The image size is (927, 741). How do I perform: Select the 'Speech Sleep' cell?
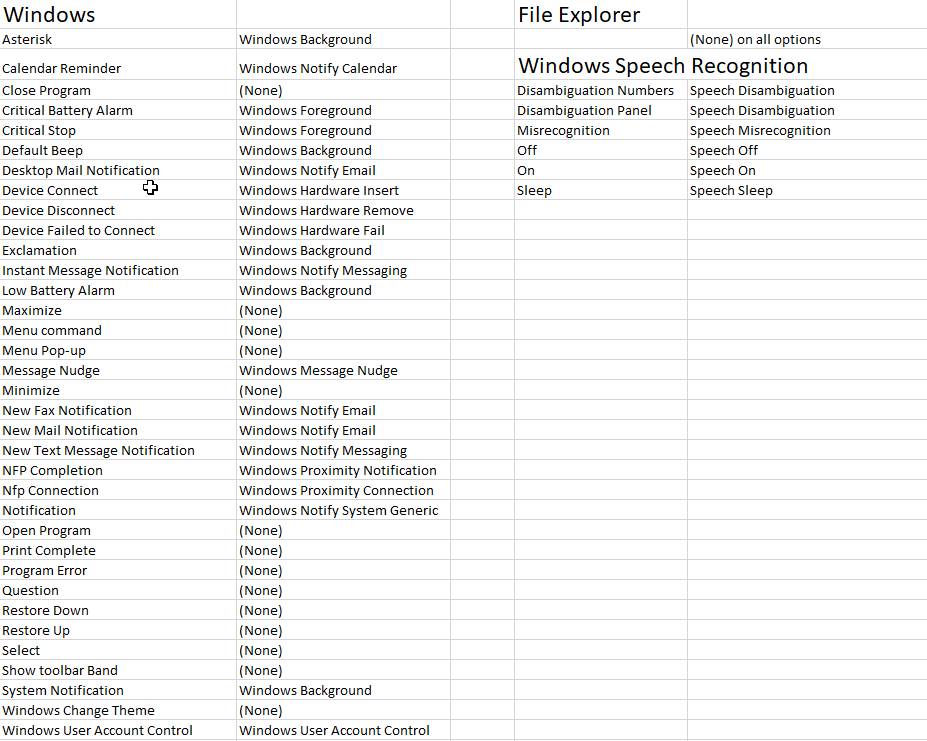(807, 190)
